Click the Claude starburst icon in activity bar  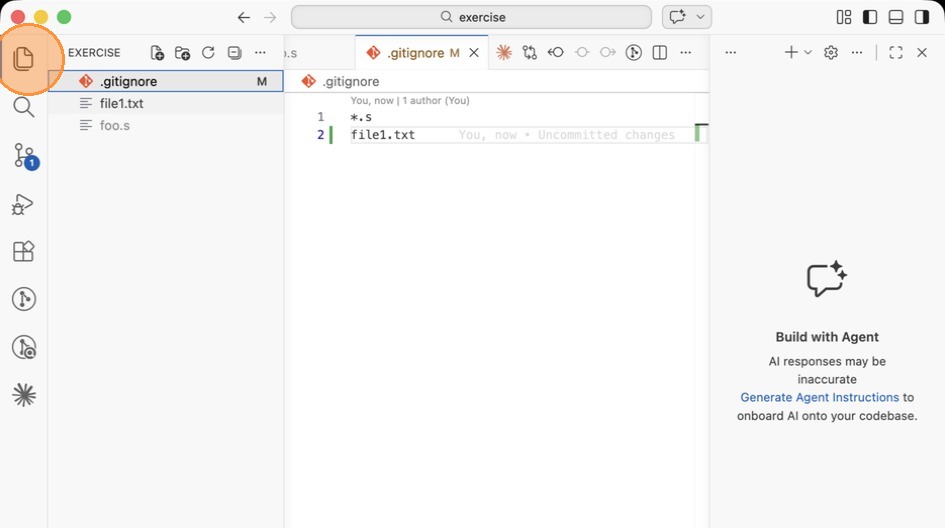tap(23, 395)
